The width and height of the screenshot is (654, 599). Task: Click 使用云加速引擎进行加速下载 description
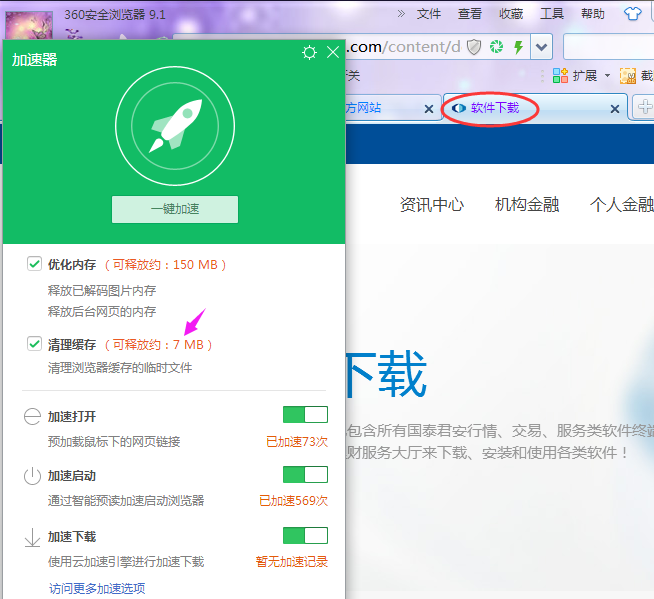click(x=126, y=561)
